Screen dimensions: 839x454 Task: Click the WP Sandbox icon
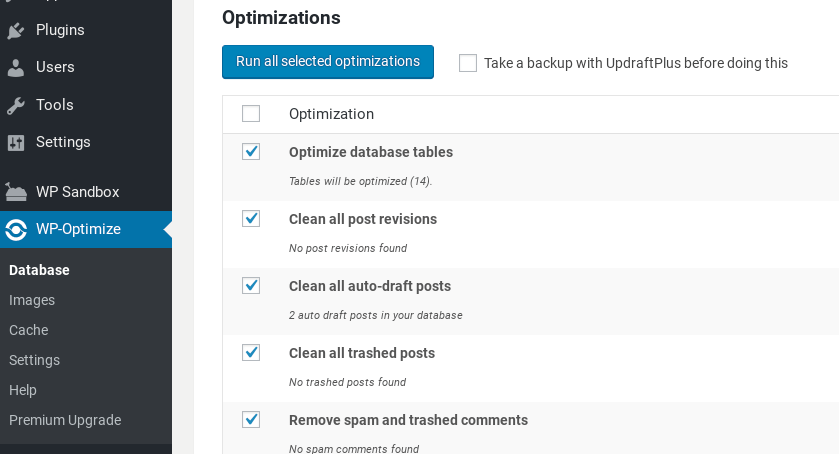tap(16, 192)
